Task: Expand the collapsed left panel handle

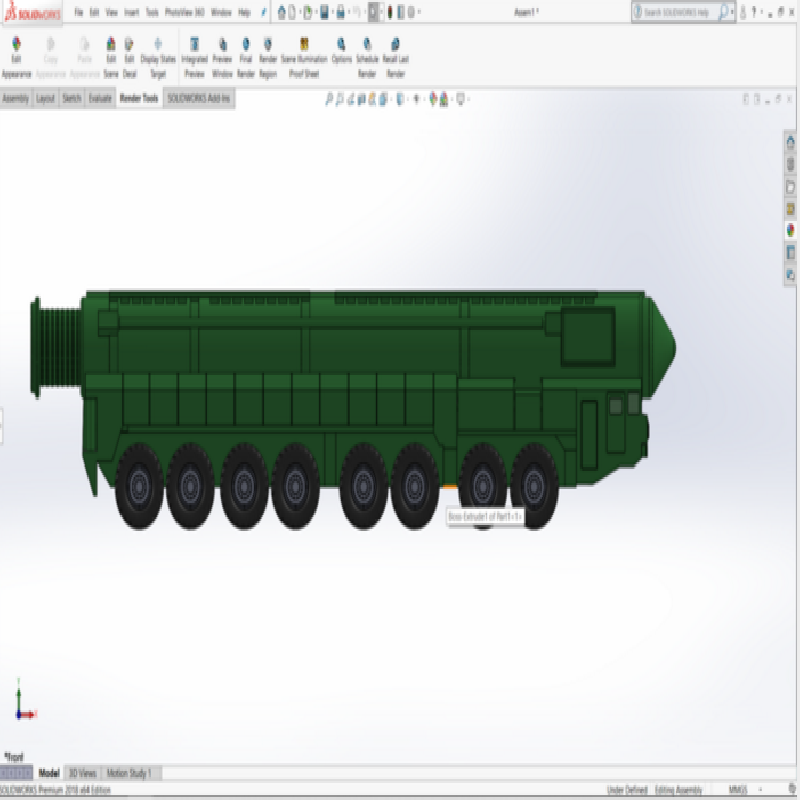Action: 2,426
